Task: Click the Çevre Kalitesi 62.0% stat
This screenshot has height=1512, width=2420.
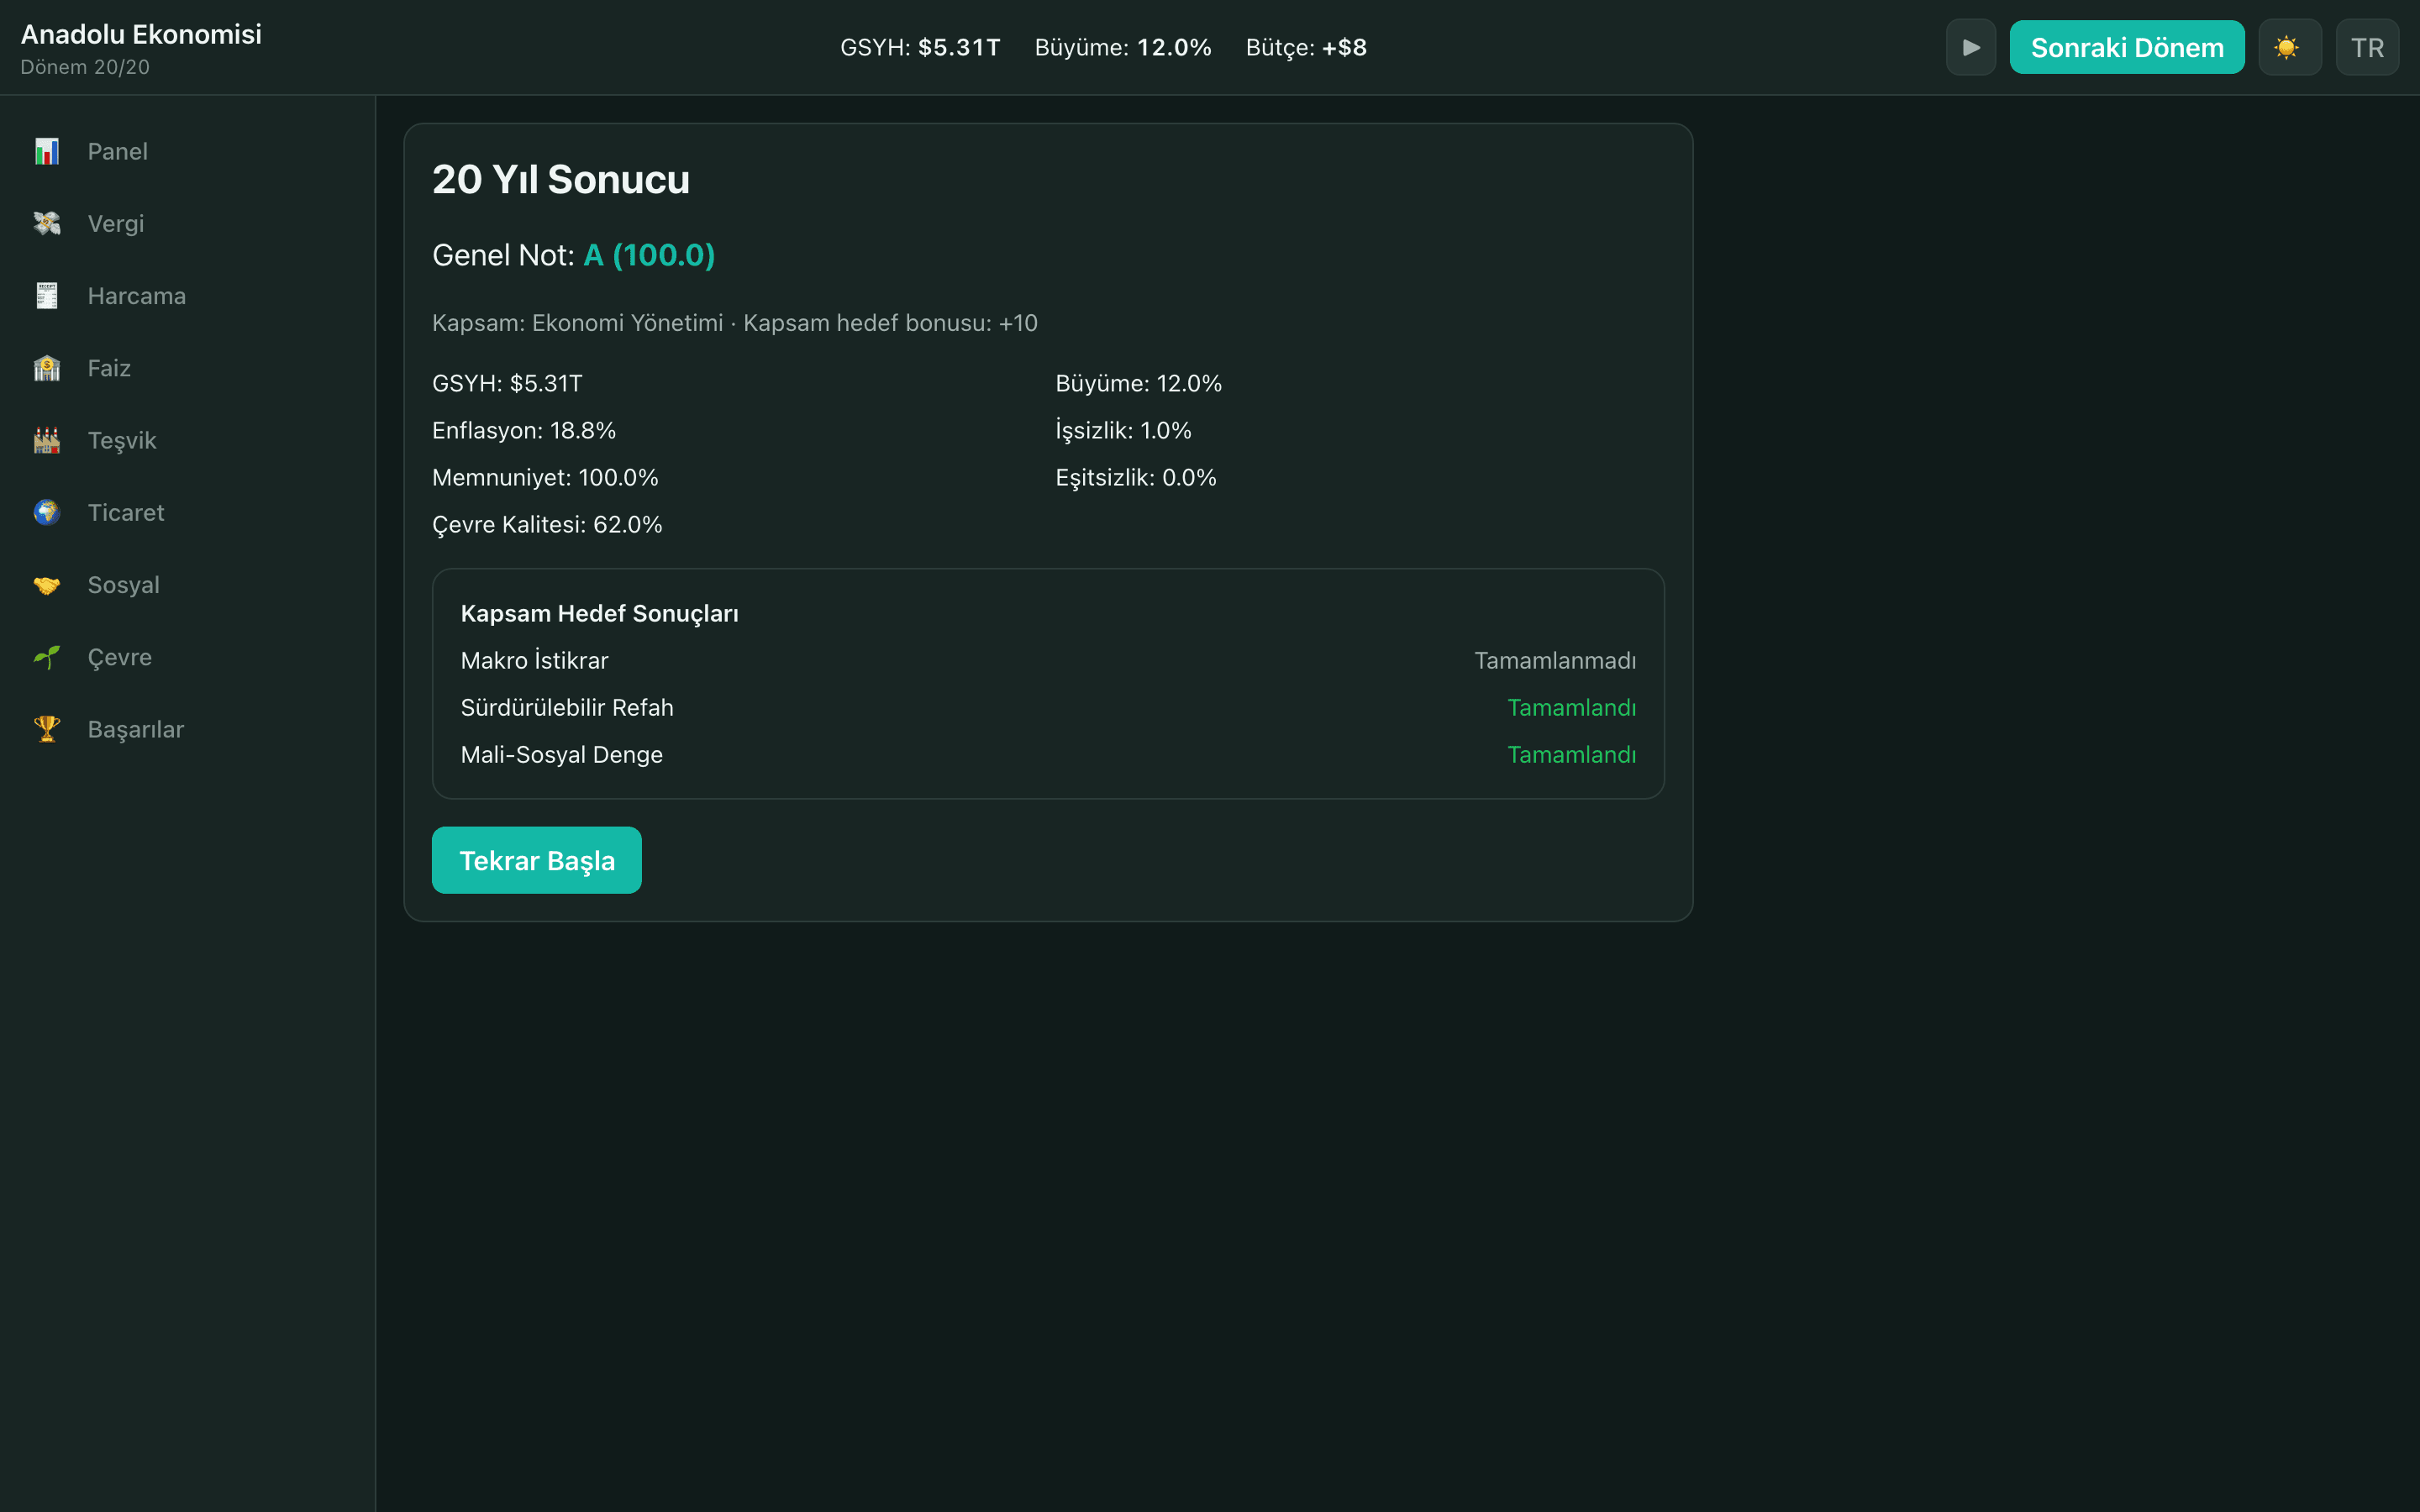Action: click(x=547, y=524)
